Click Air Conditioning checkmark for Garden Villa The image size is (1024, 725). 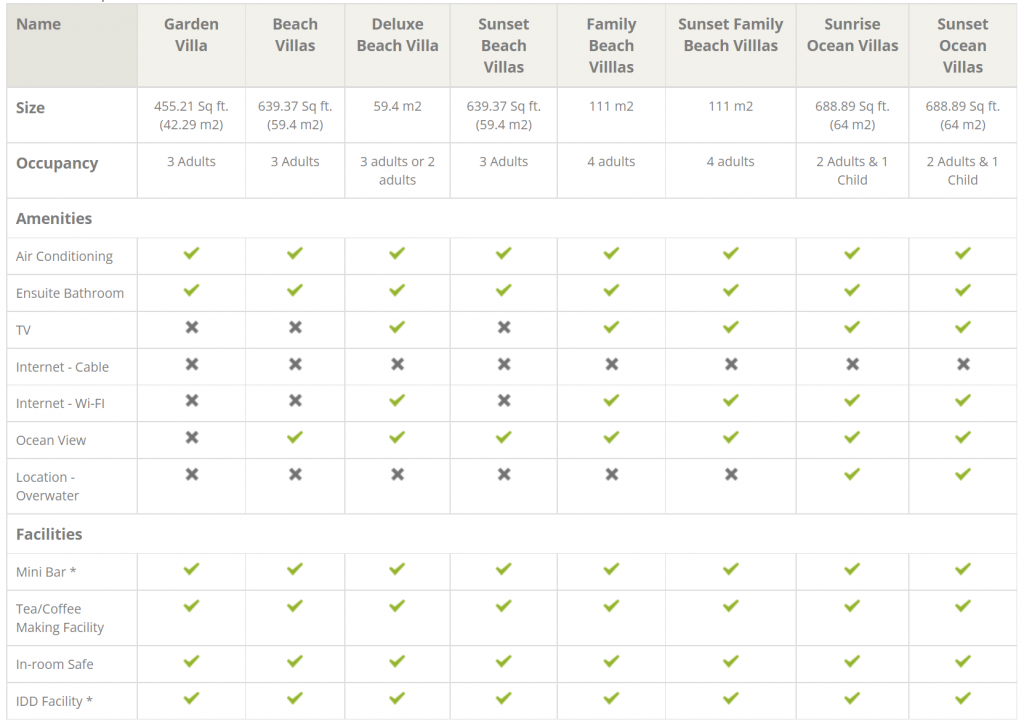point(191,253)
